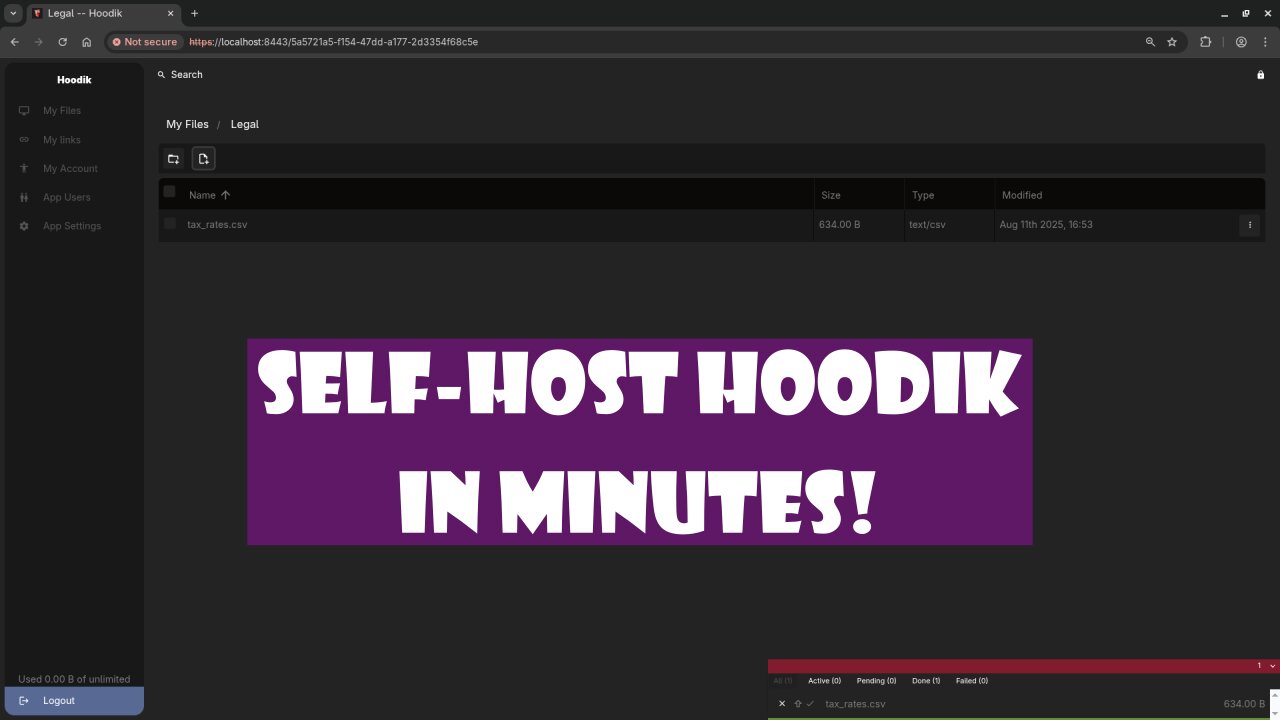Click the App Users people icon

24,198
